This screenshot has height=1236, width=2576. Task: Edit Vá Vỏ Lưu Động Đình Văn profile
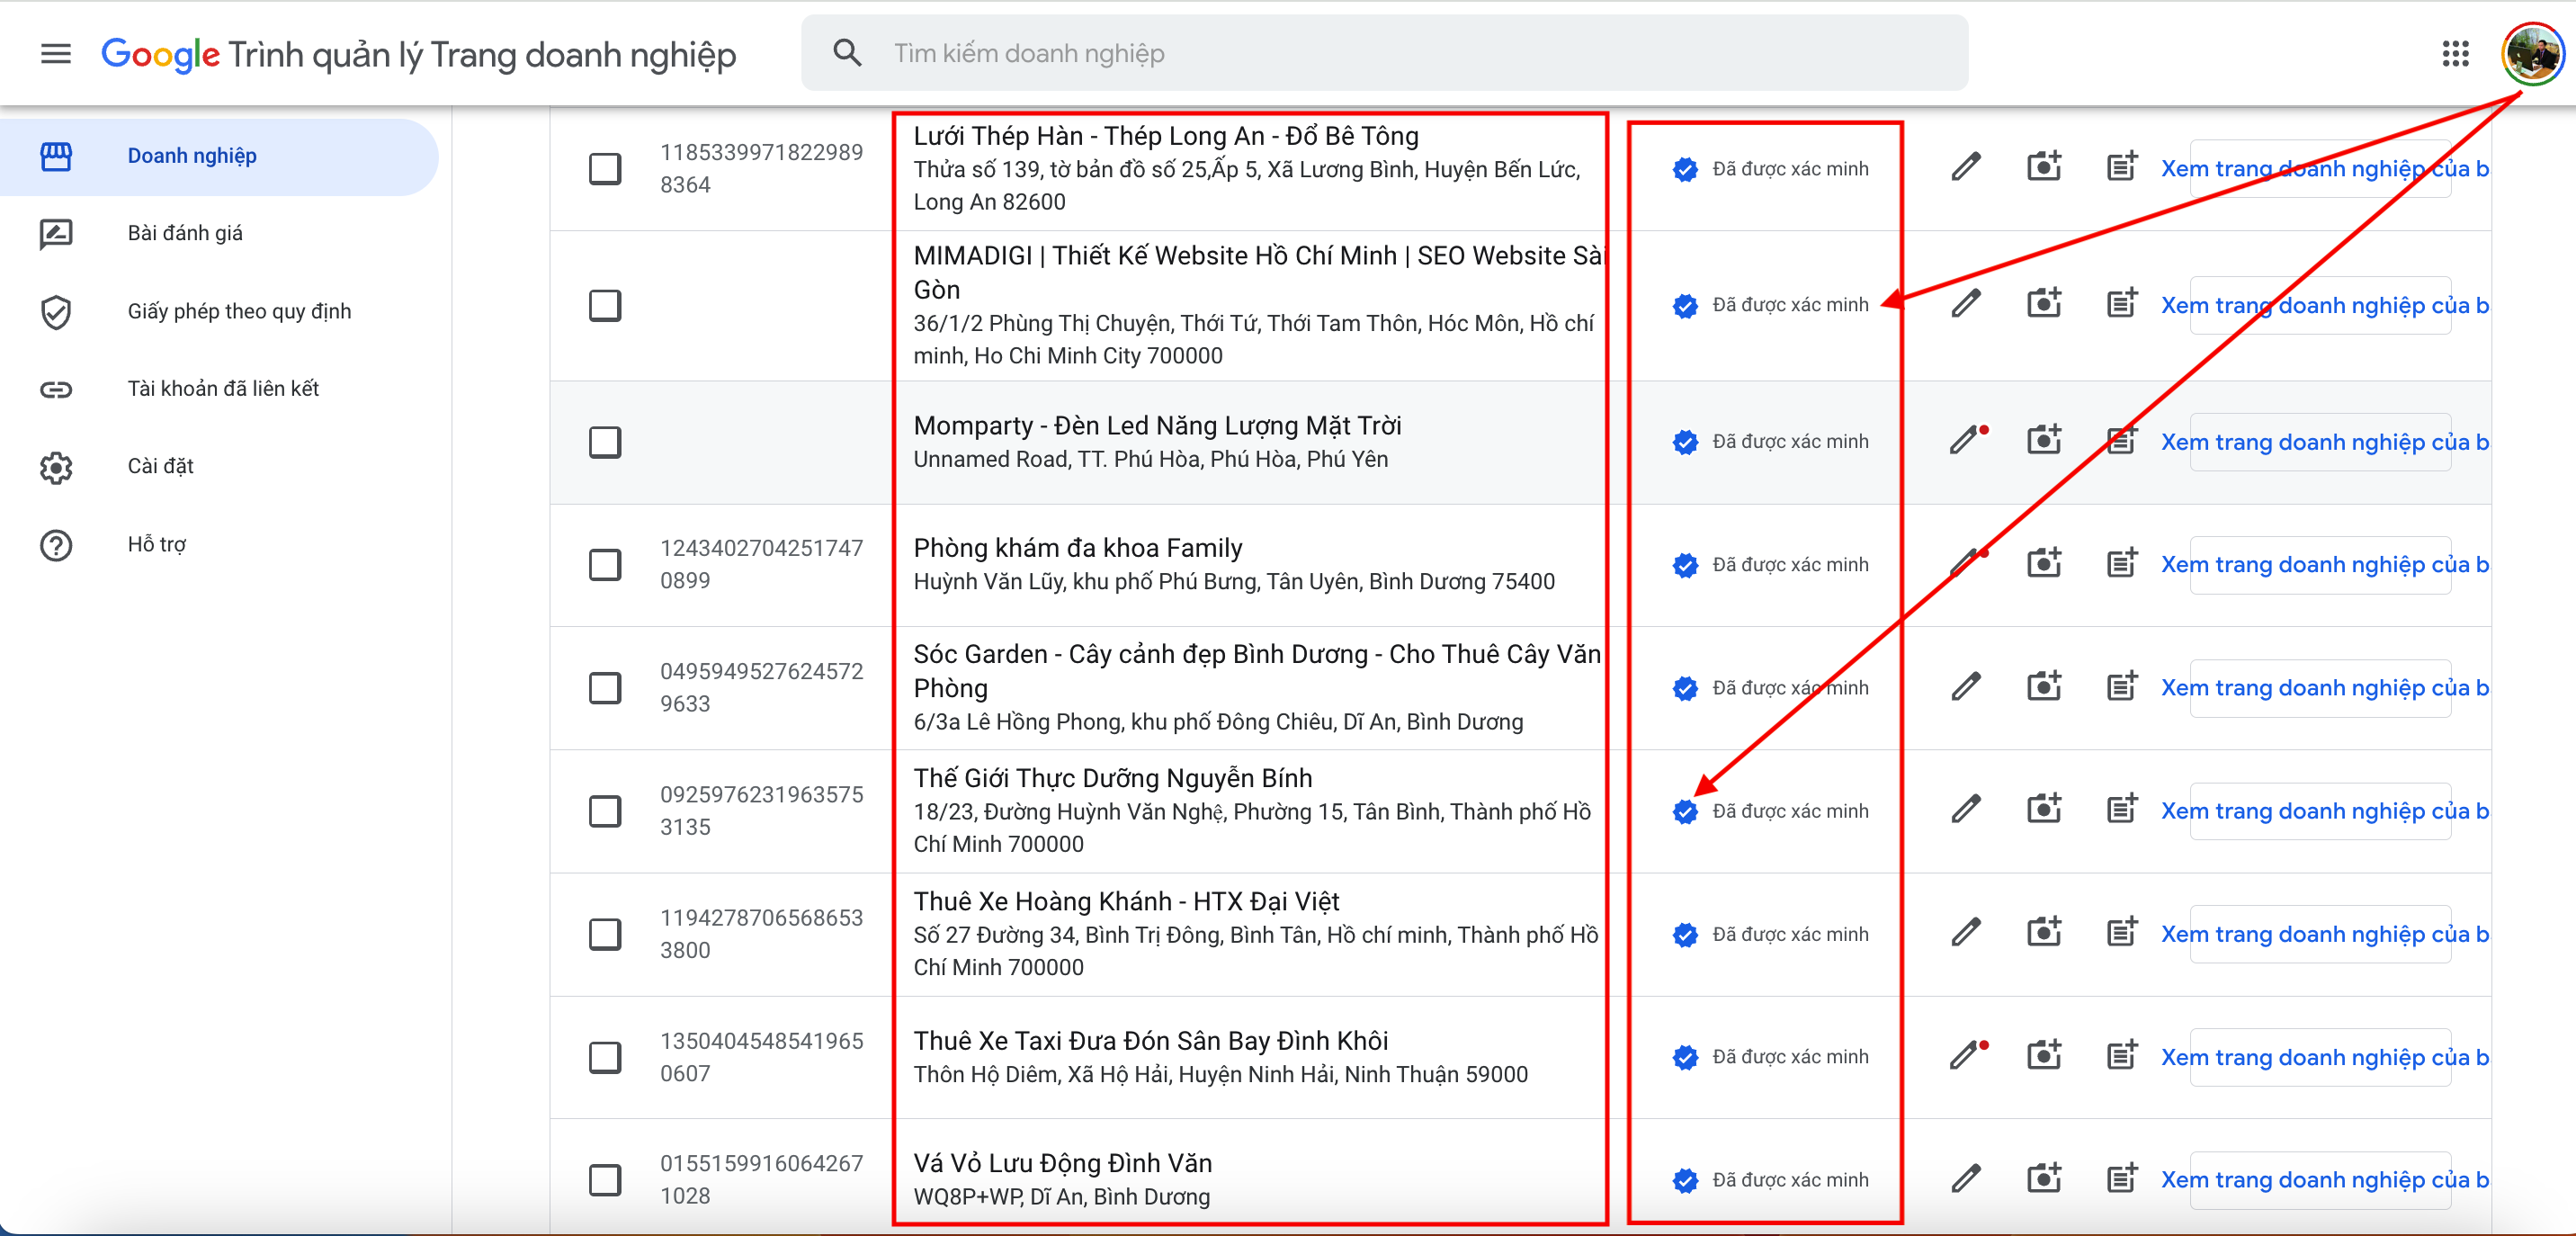click(x=1965, y=1179)
